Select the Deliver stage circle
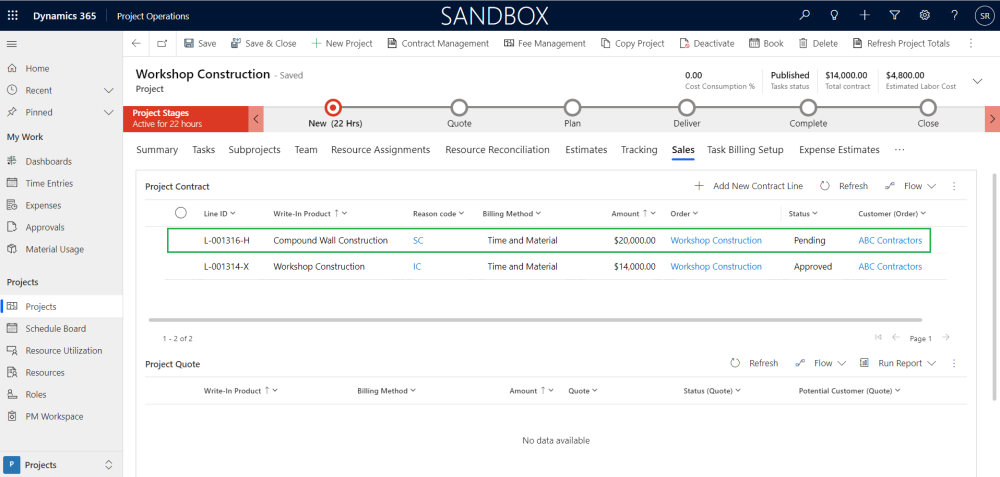The height and width of the screenshot is (477, 1000). [x=686, y=107]
